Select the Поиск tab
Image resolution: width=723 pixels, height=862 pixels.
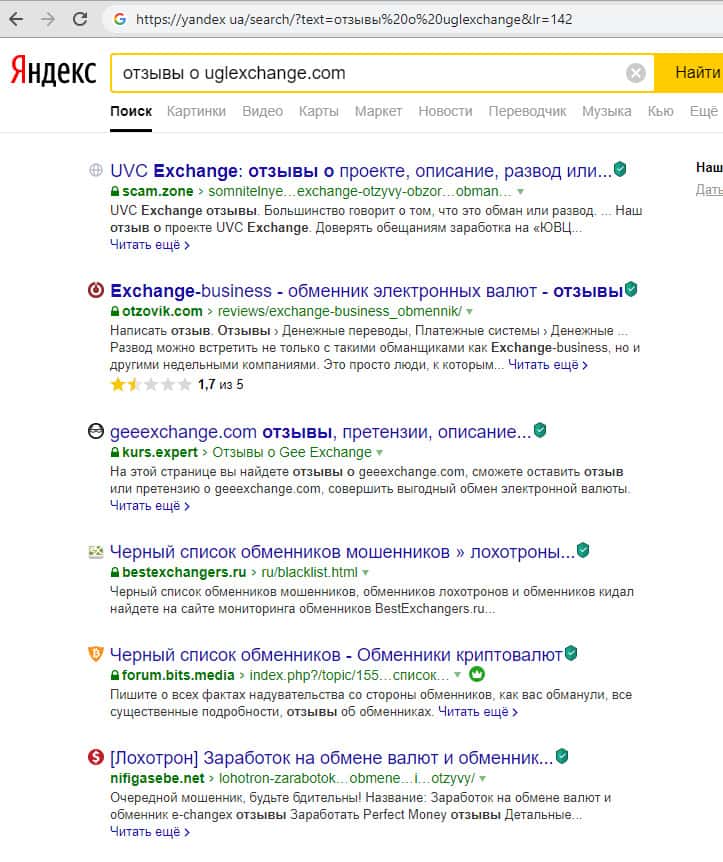(131, 112)
